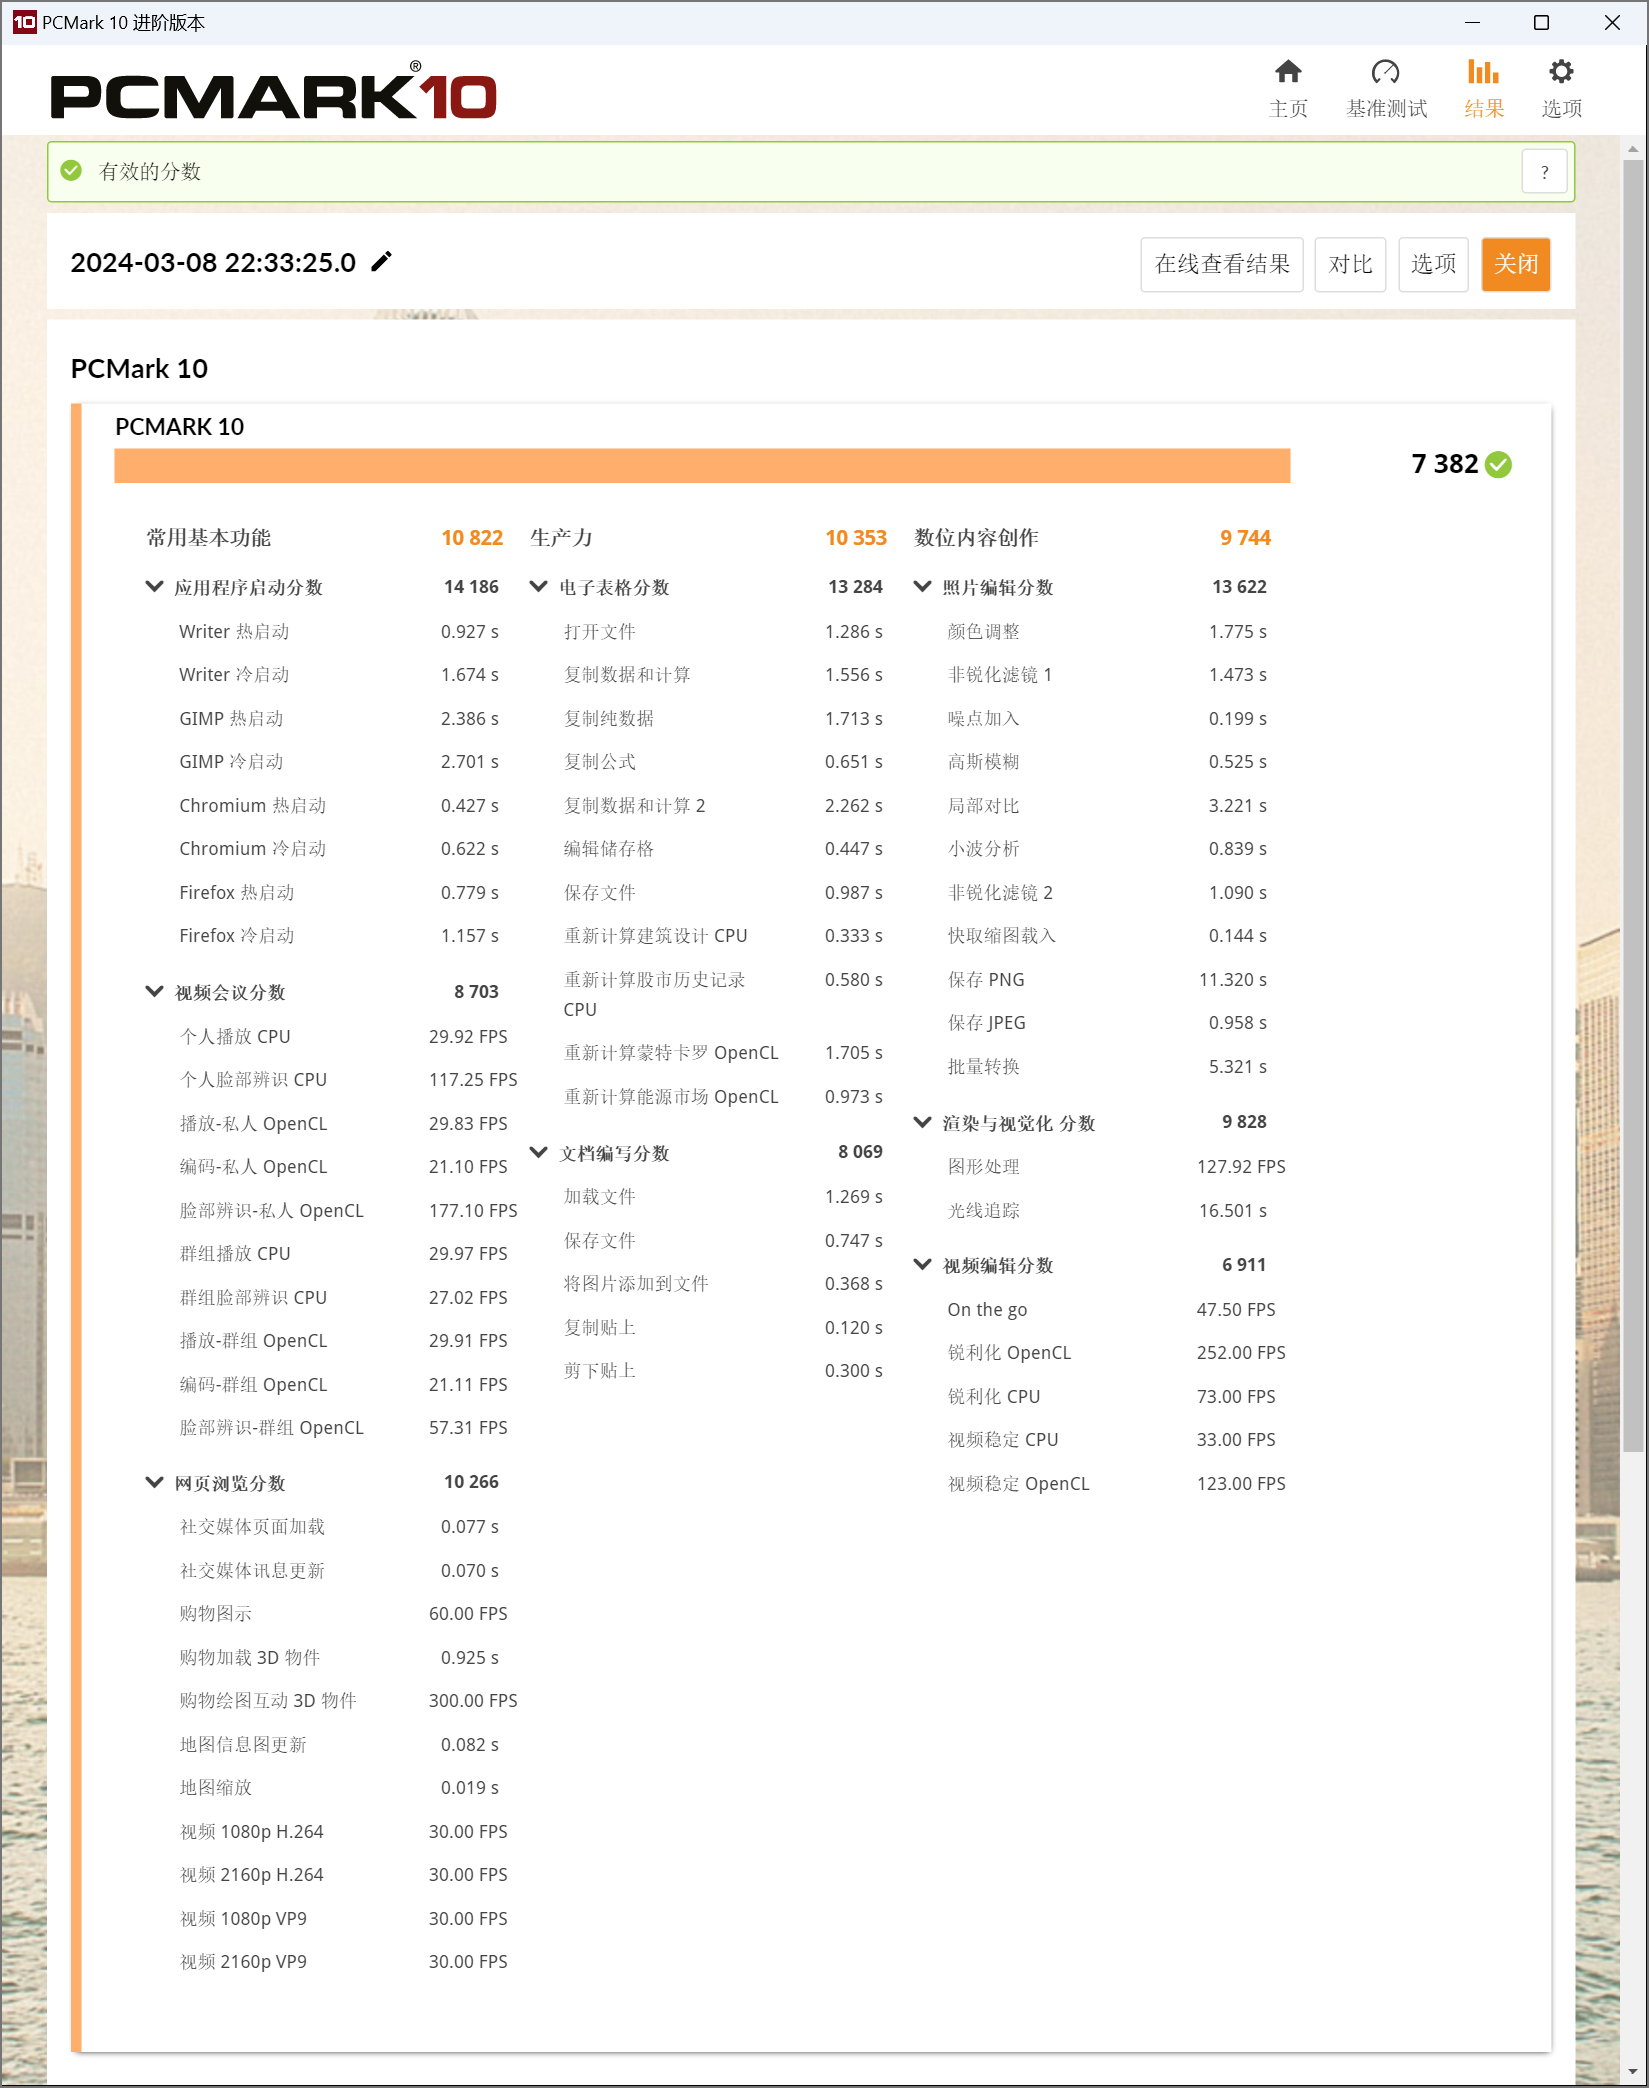
Task: Click the 个人脸部辨识 CPU row
Action: (x=348, y=1080)
